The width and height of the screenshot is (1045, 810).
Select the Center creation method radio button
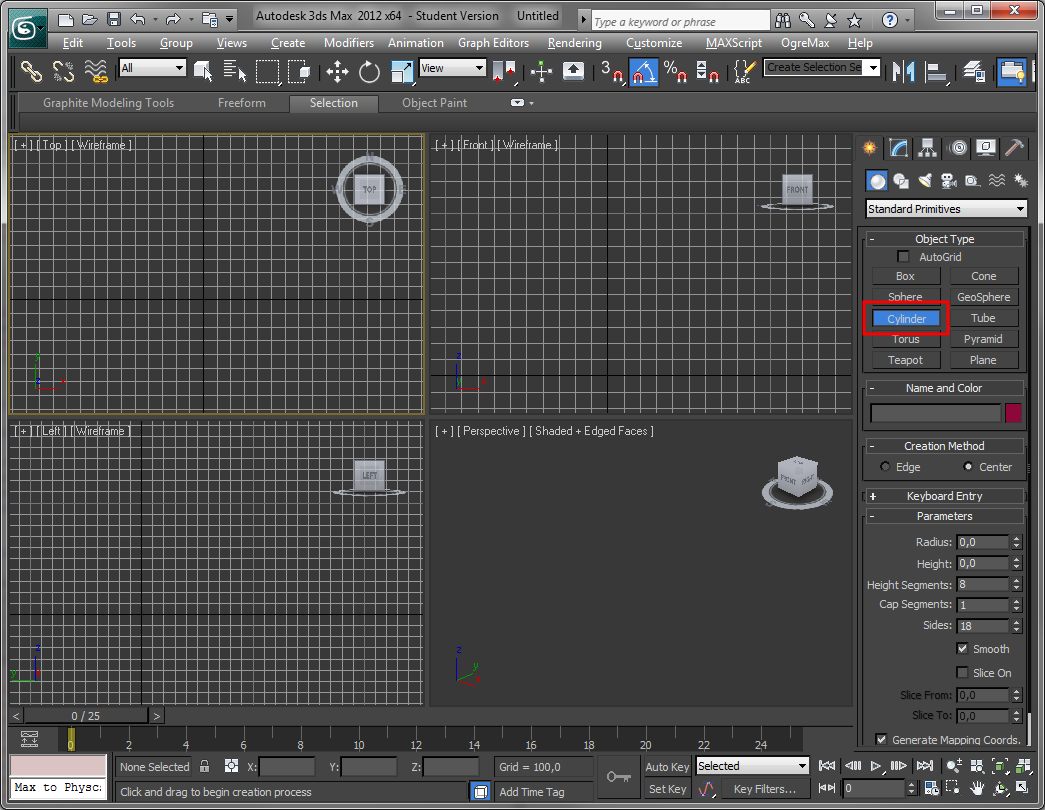[x=967, y=467]
